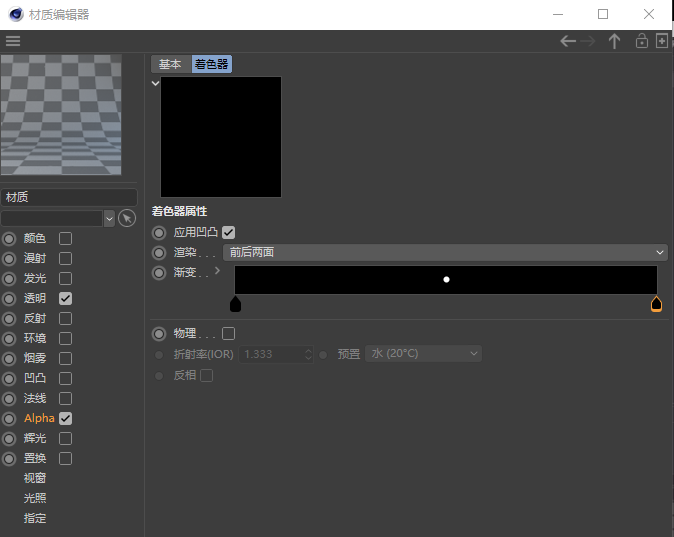Select the 着色器 tab

point(211,64)
